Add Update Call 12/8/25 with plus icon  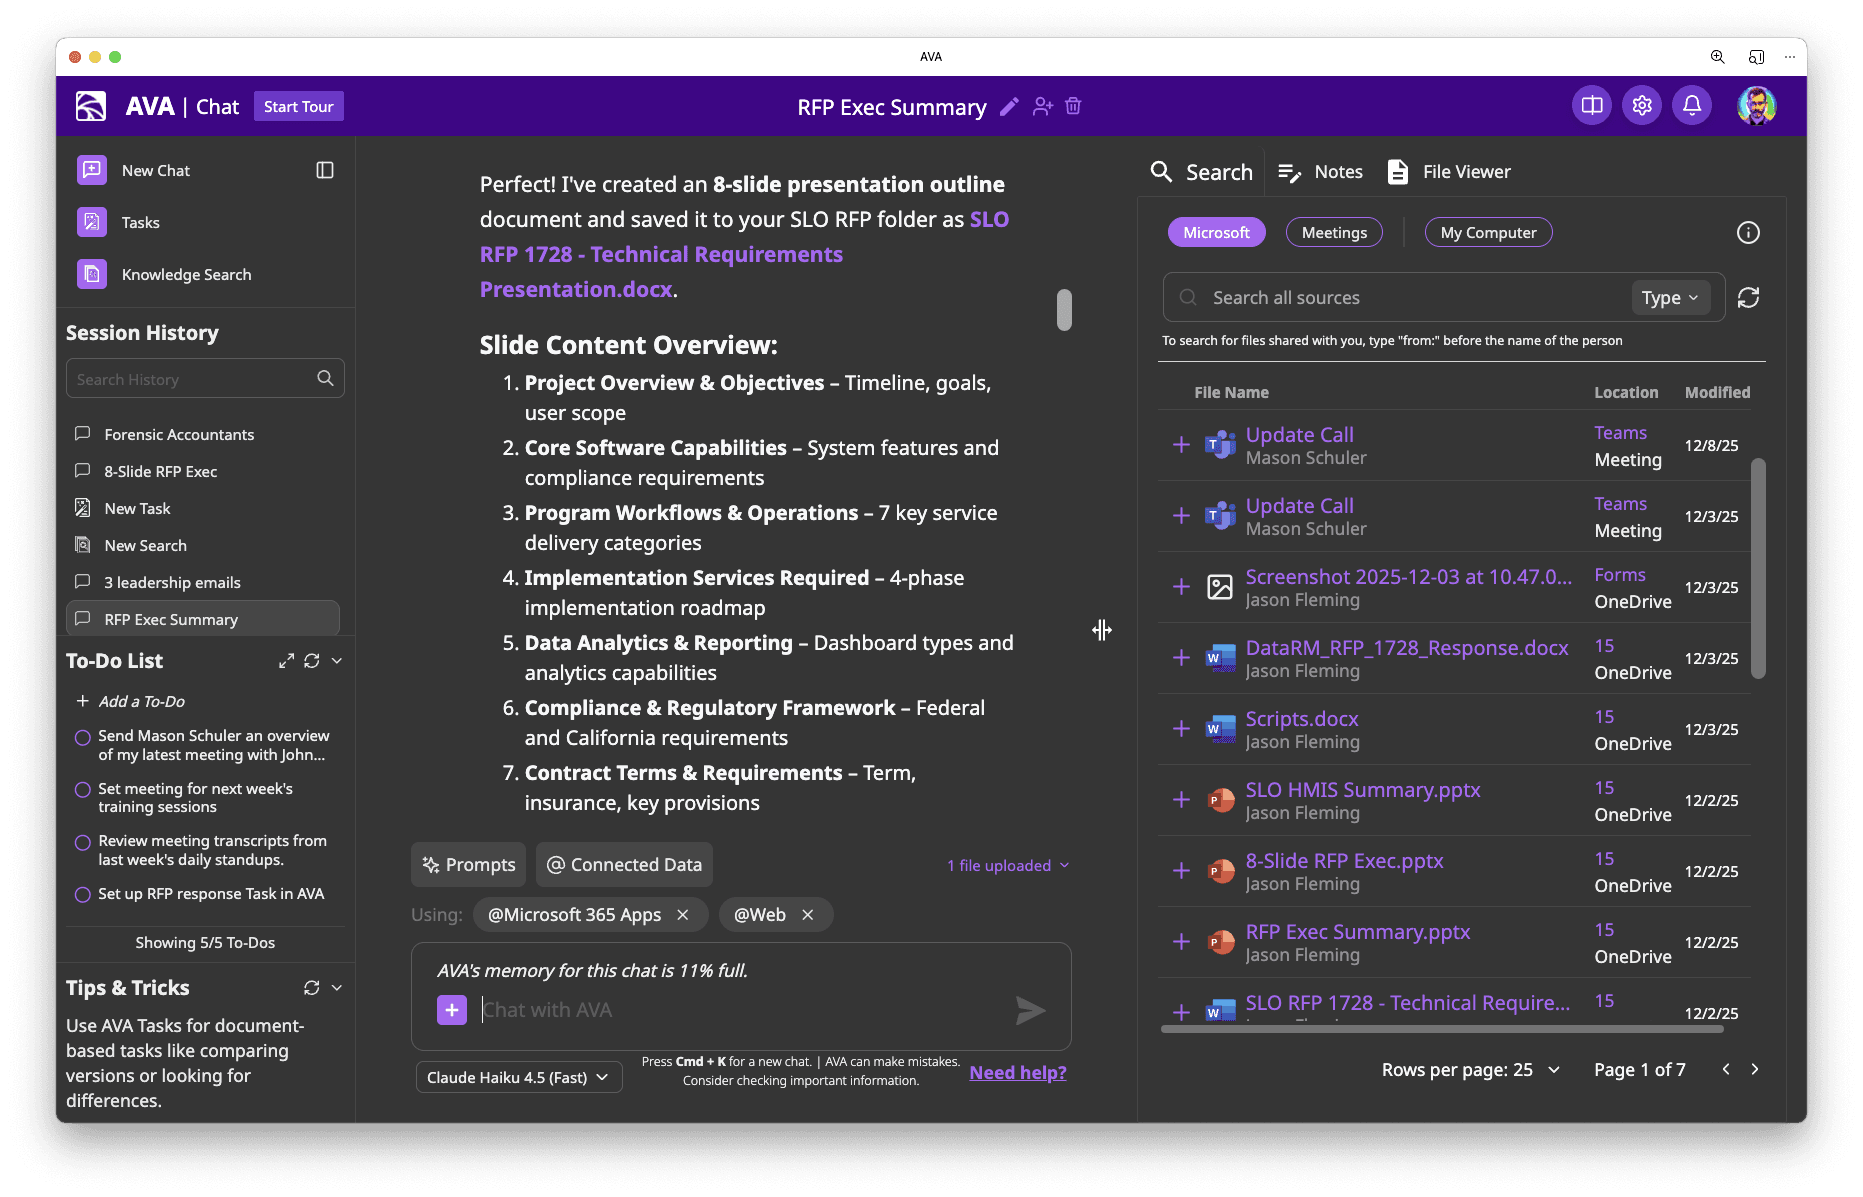point(1181,445)
